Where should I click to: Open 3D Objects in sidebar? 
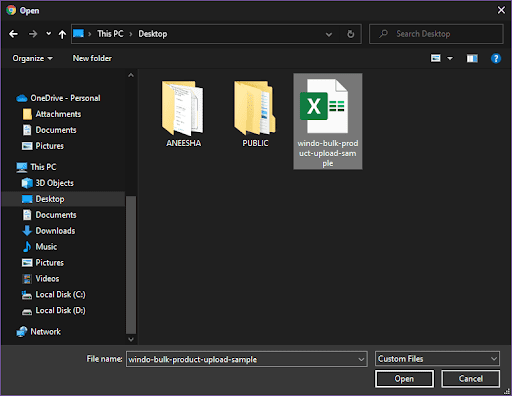[x=47, y=183]
